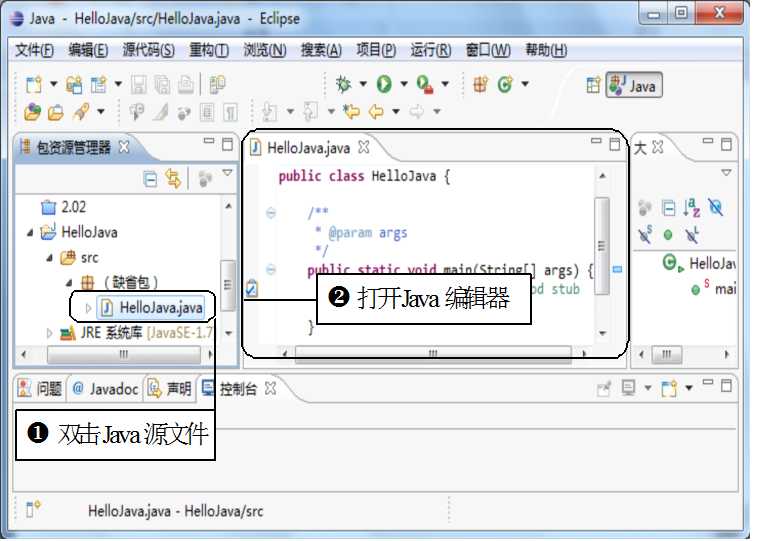Toggle Hide Static Members in Outline
The image size is (758, 541).
click(x=645, y=234)
